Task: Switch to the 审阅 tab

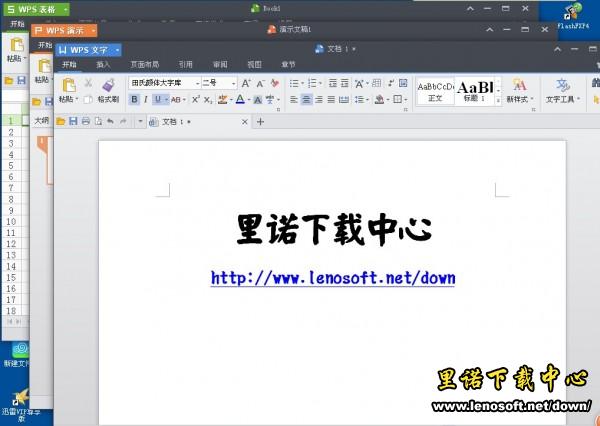Action: pos(220,65)
